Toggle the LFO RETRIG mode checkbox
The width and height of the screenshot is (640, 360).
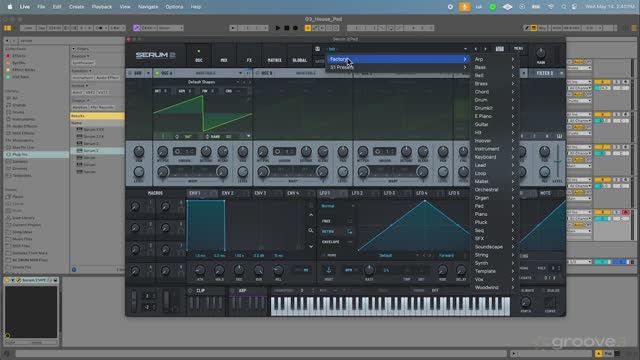(350, 232)
